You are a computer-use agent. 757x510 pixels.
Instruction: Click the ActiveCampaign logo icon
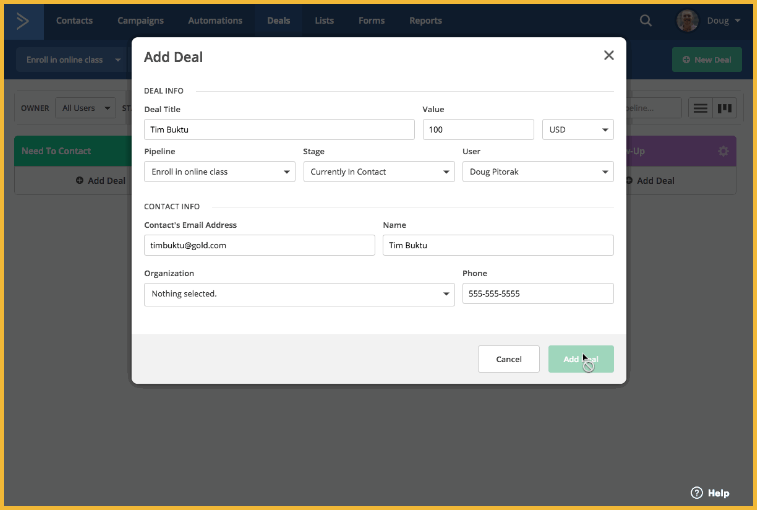tap(23, 21)
